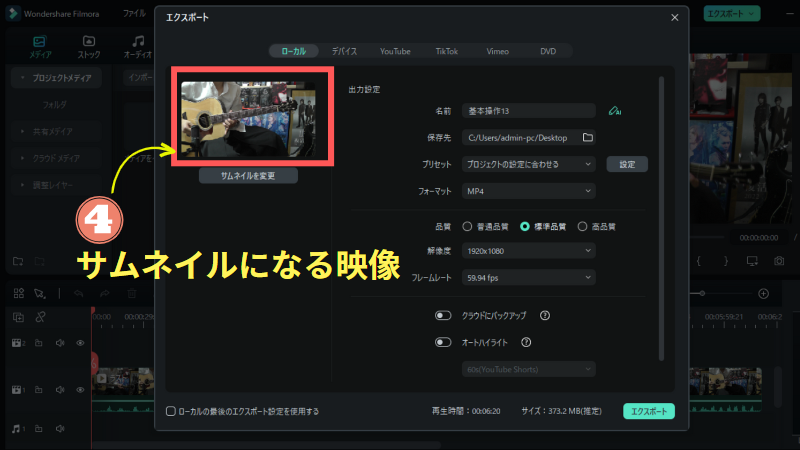The height and width of the screenshot is (450, 800).
Task: Open the 60s YouTube Shorts dropdown
Action: (x=529, y=369)
